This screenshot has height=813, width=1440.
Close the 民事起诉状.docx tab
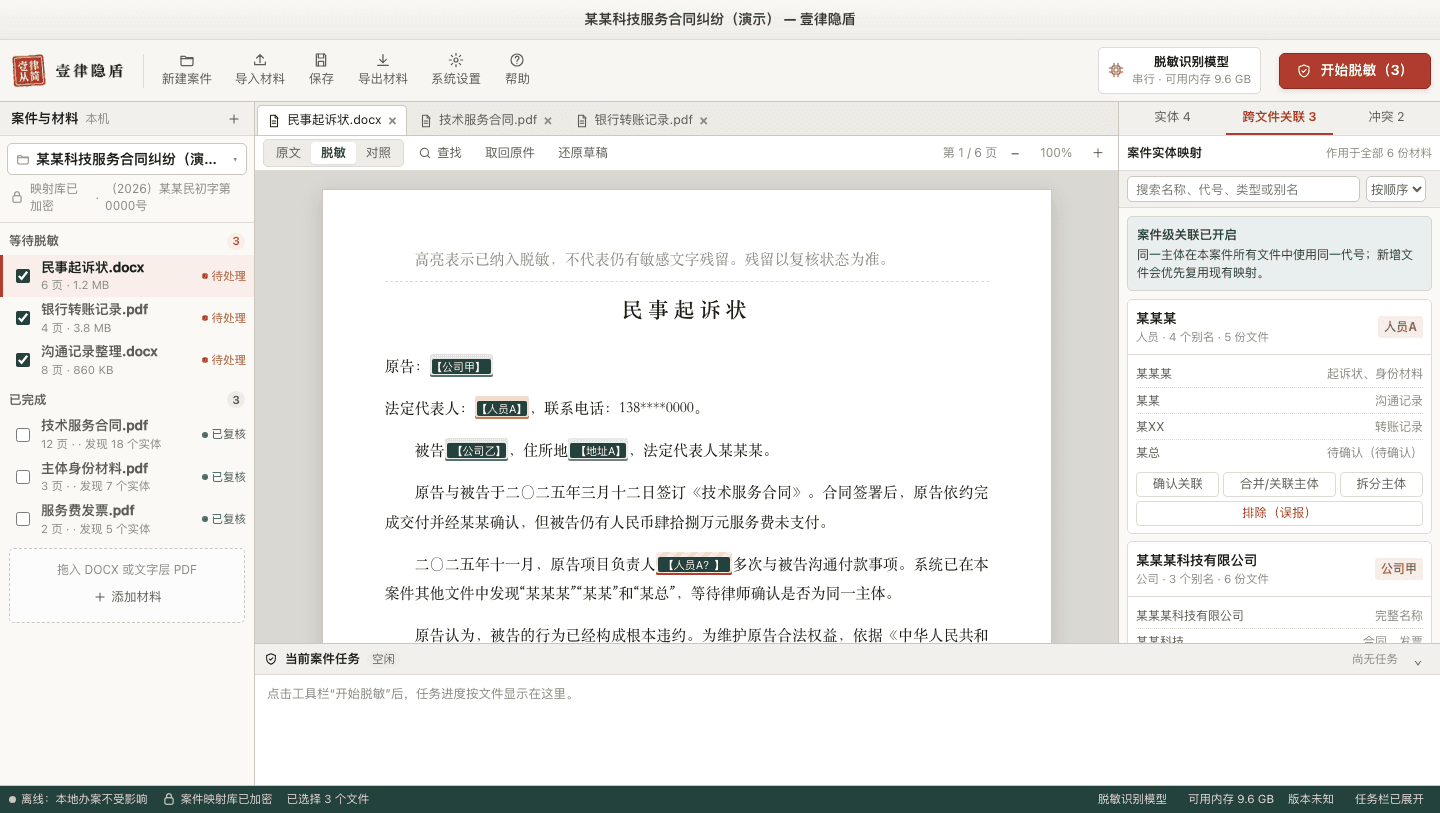(x=392, y=121)
